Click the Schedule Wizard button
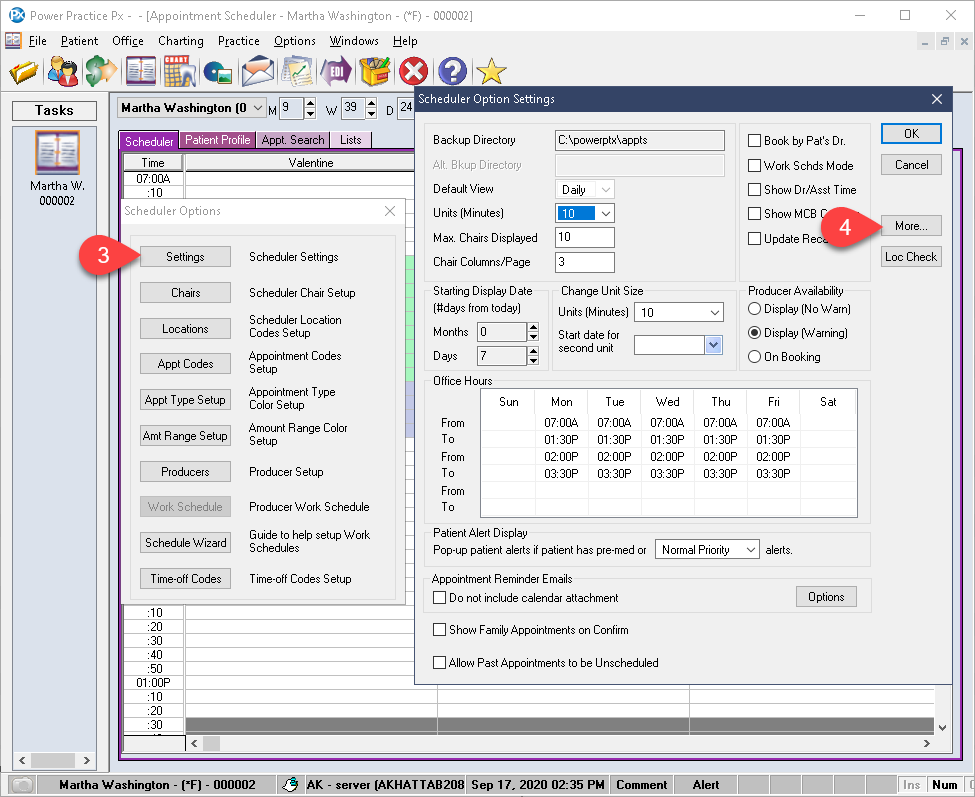 (x=185, y=543)
